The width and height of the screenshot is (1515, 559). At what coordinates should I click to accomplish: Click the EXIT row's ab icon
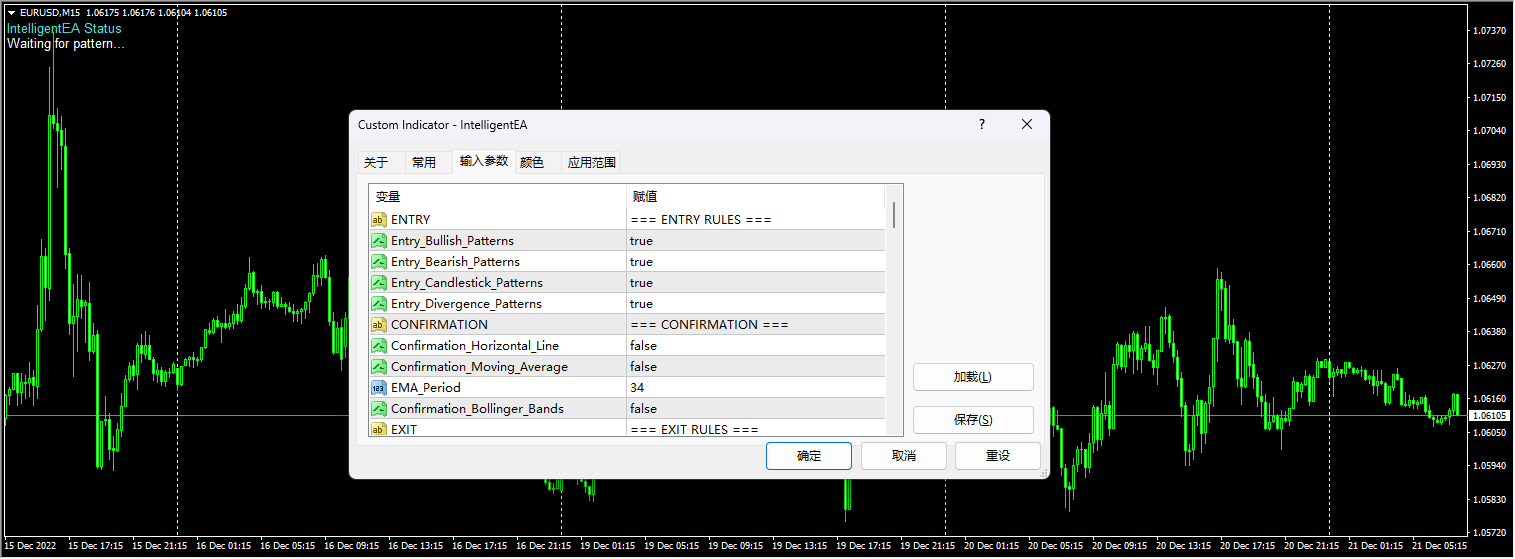click(379, 429)
